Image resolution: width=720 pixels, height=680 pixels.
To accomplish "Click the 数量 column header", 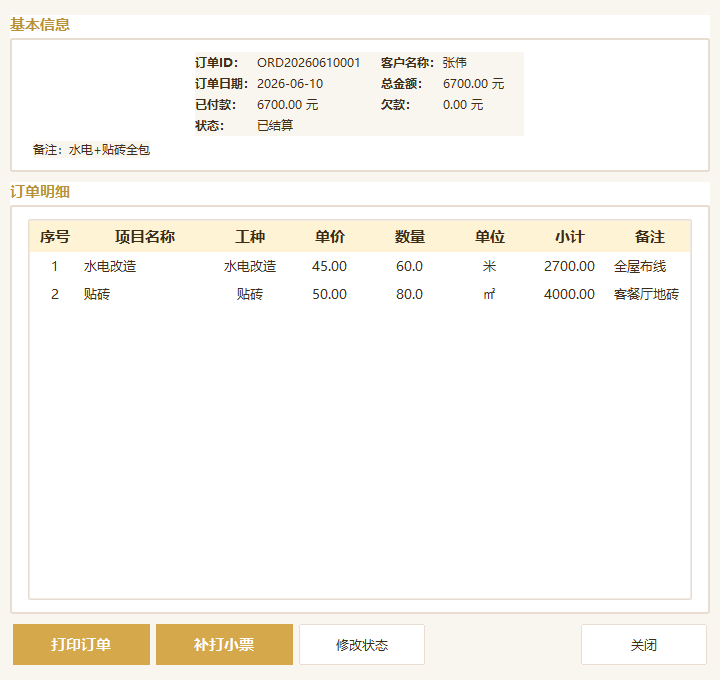I will (x=410, y=237).
